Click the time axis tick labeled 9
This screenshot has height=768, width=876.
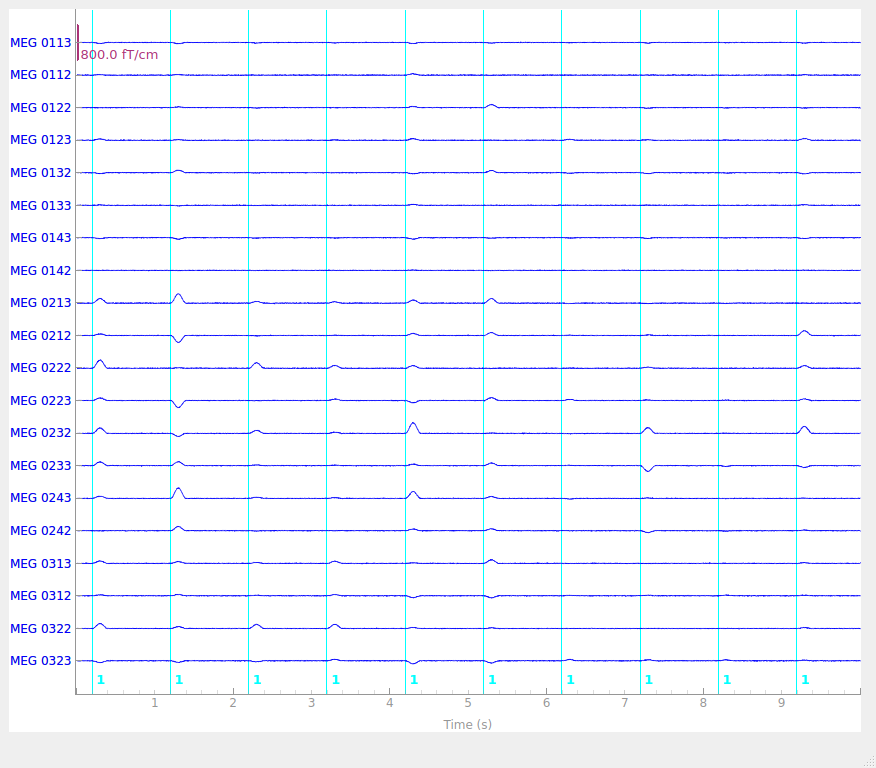(782, 703)
